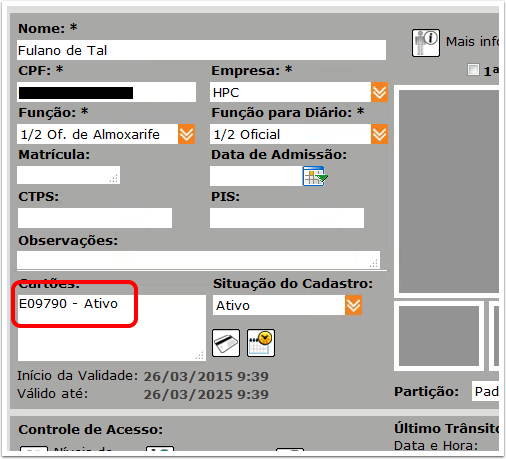Click the Observações text area
Viewport: 506px width, 459px height.
[x=198, y=260]
